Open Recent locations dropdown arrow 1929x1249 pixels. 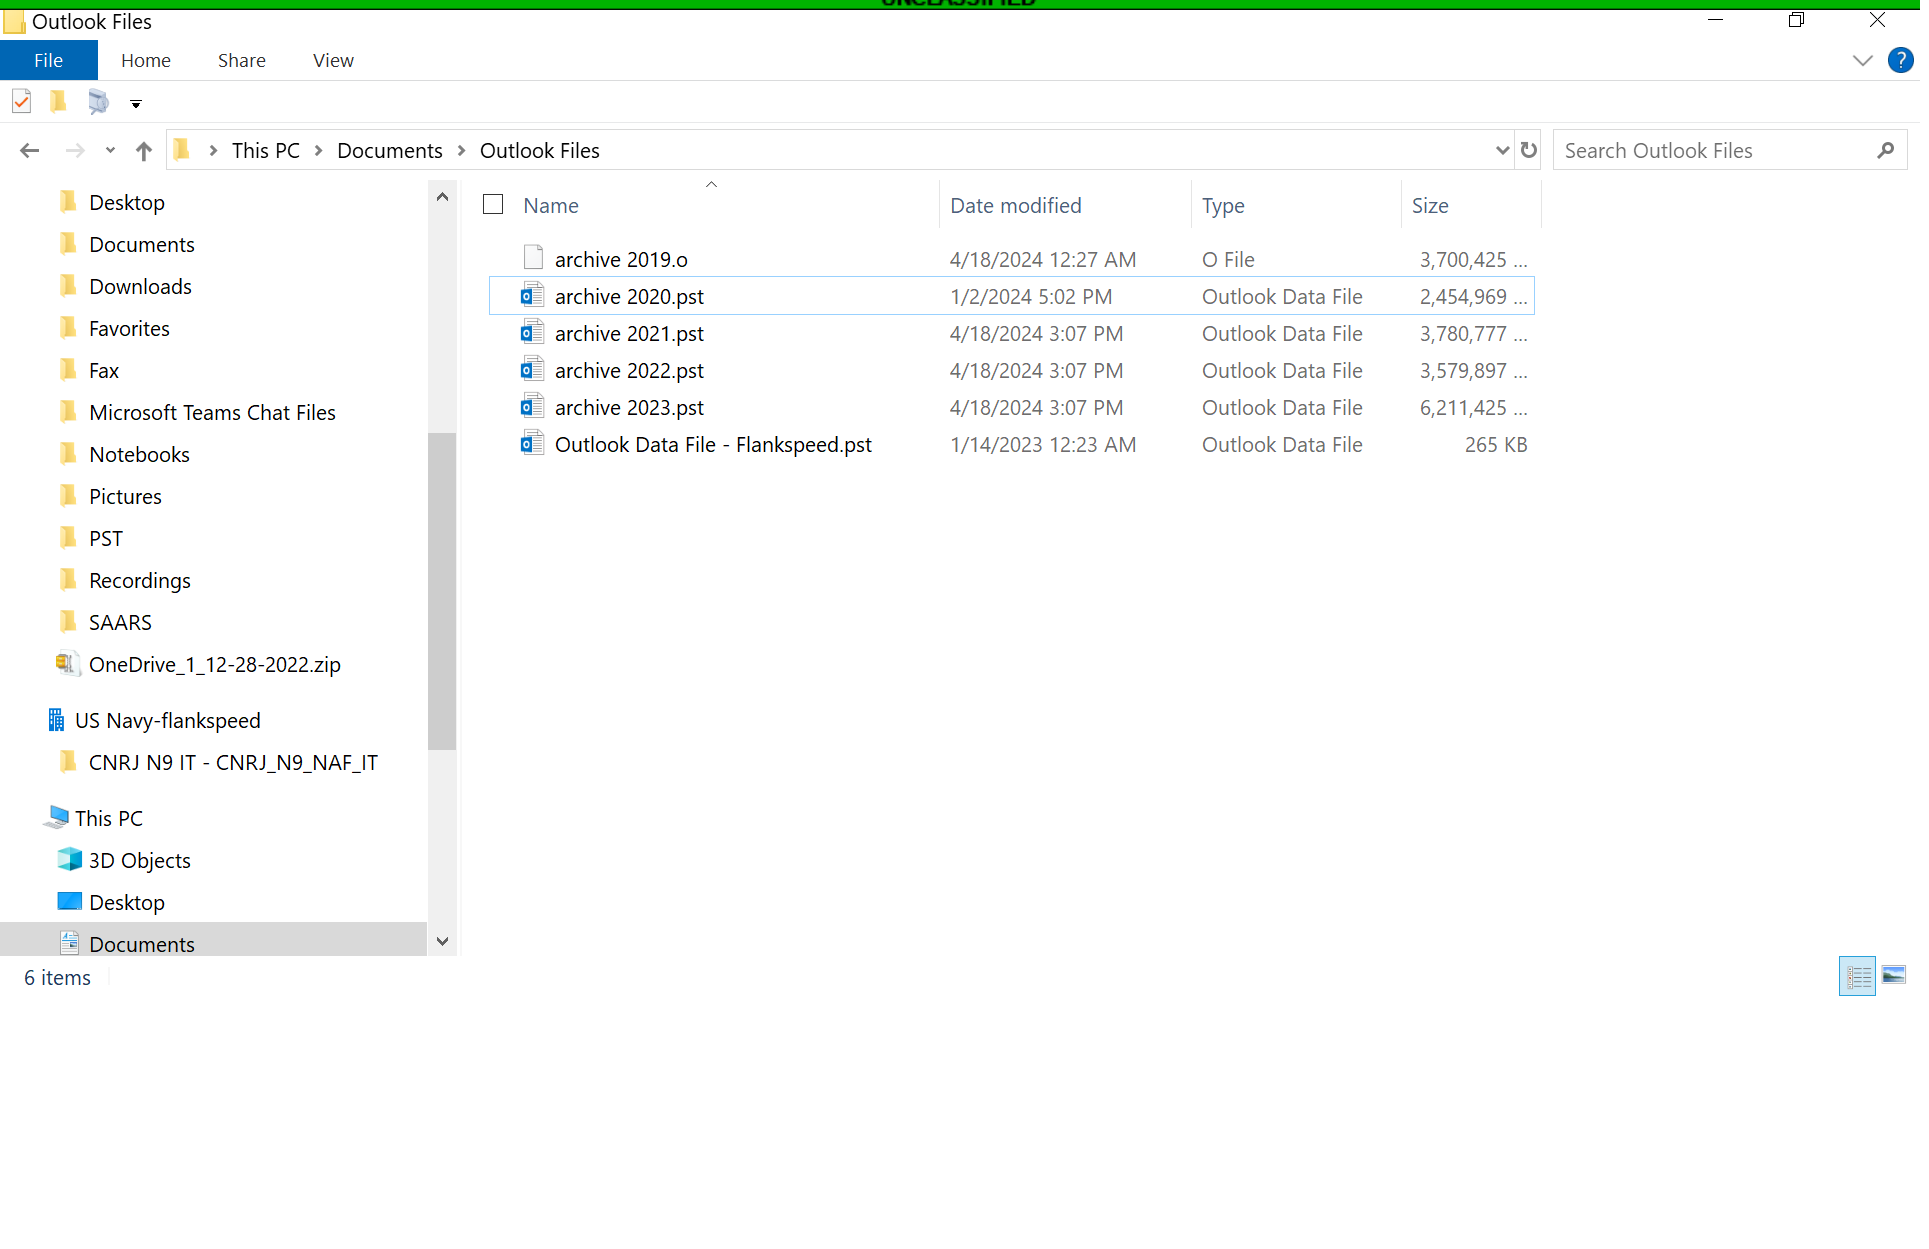110,151
